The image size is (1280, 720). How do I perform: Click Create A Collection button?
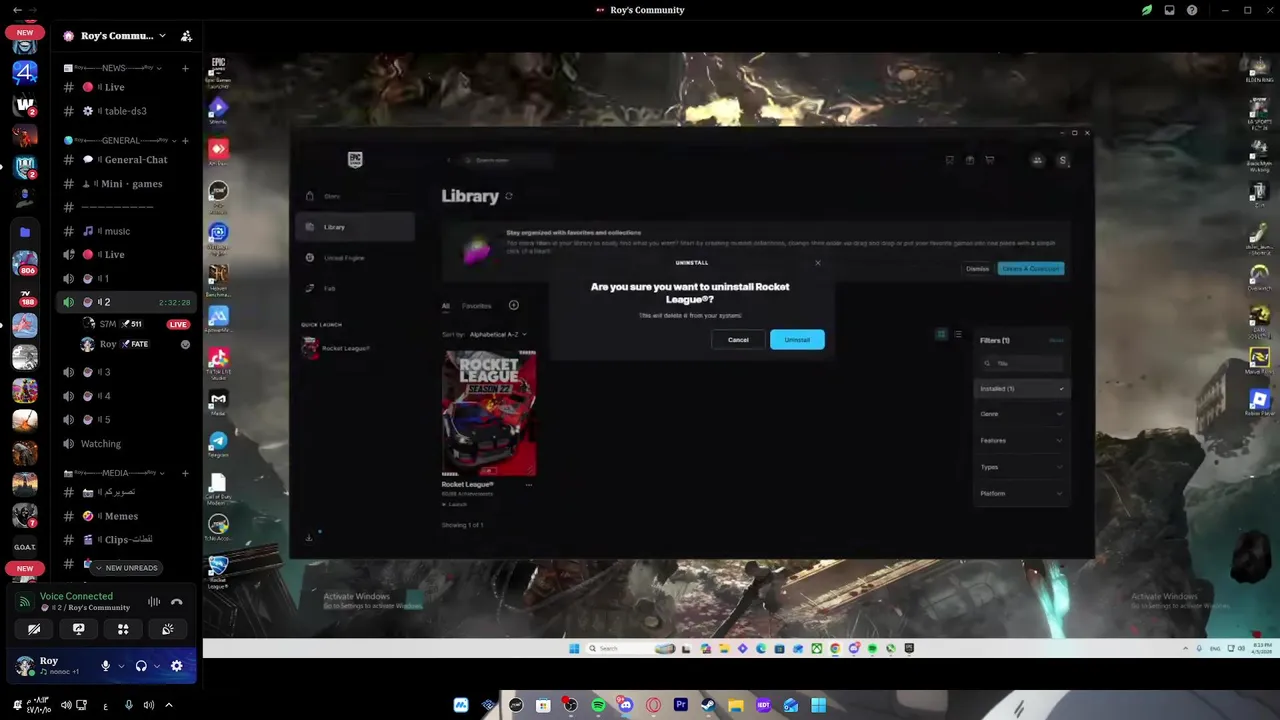tap(1031, 269)
